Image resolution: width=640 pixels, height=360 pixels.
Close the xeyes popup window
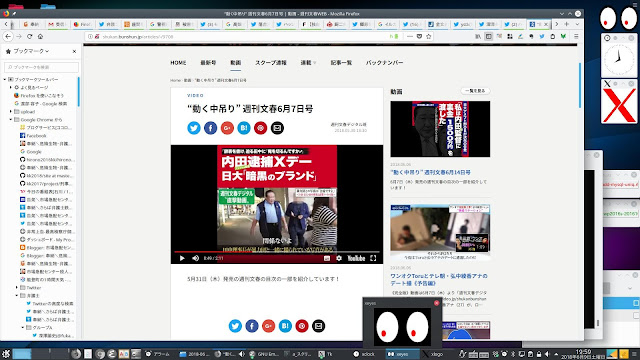pos(436,303)
